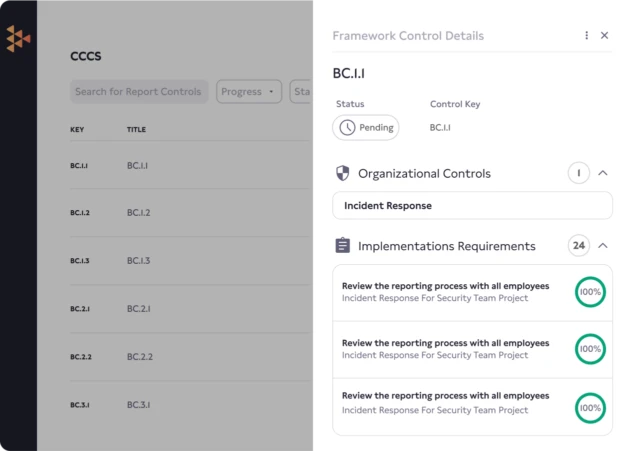Collapse the Implementations Requirements section

[603, 246]
